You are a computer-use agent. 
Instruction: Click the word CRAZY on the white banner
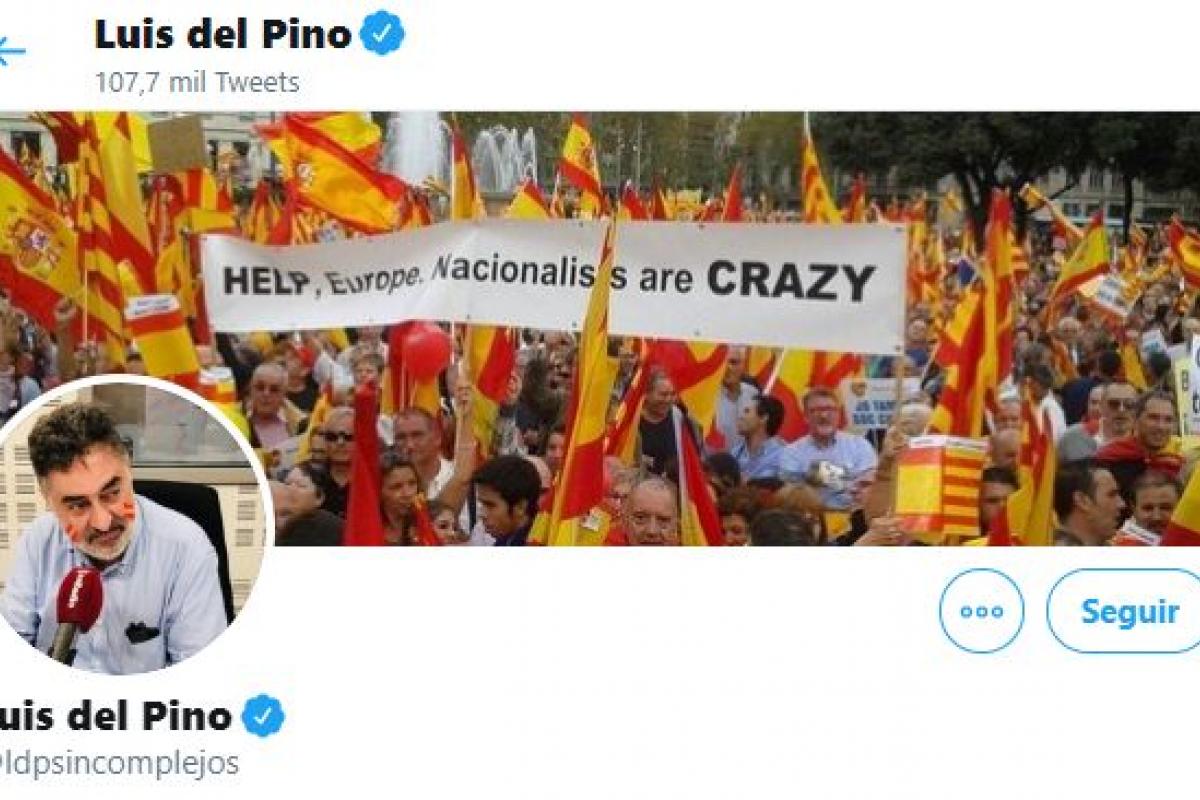tap(791, 282)
